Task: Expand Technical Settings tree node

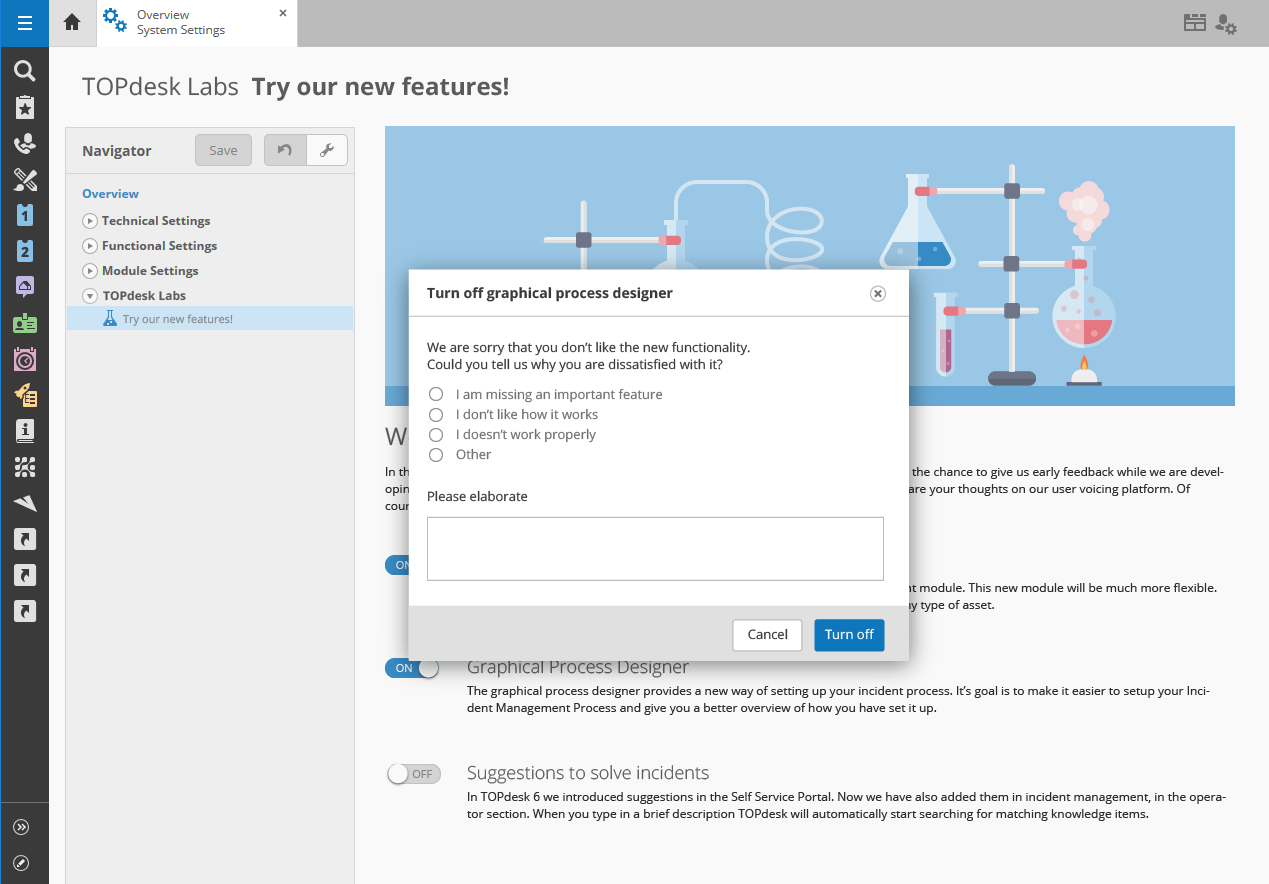Action: (x=90, y=221)
